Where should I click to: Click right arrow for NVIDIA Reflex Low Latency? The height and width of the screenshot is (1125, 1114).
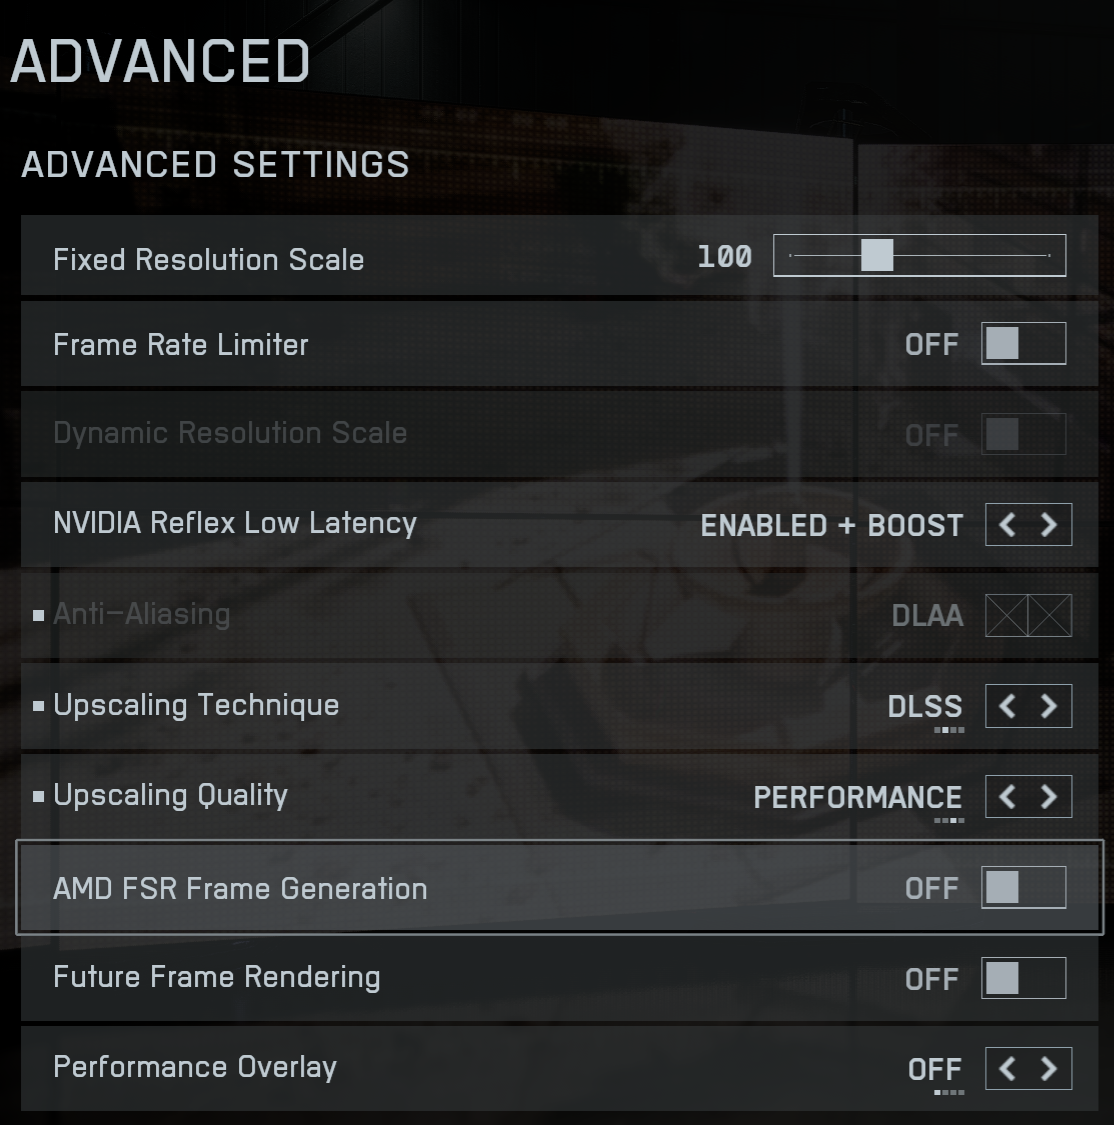coord(1049,525)
